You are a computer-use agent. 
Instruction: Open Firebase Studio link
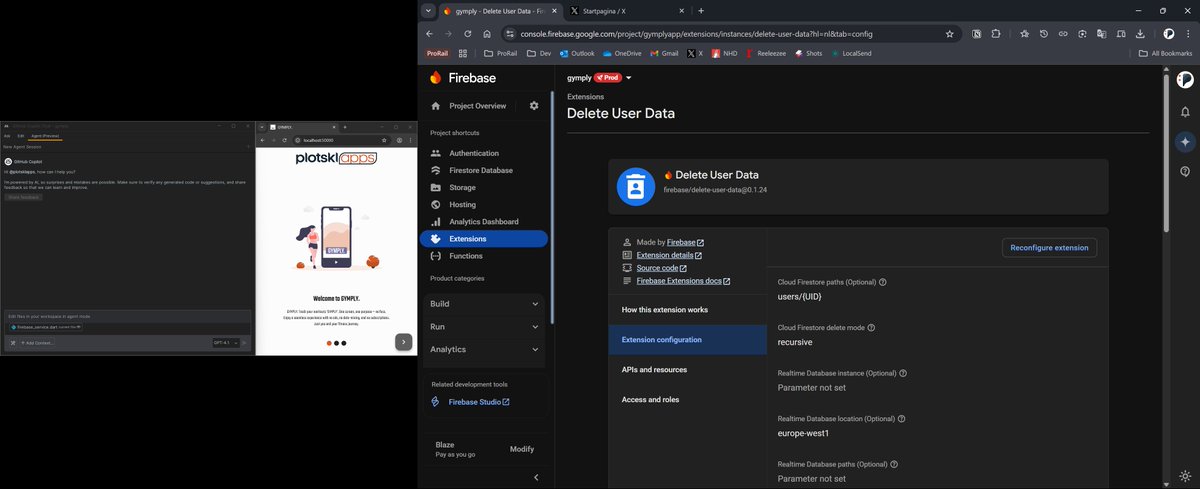pos(479,402)
